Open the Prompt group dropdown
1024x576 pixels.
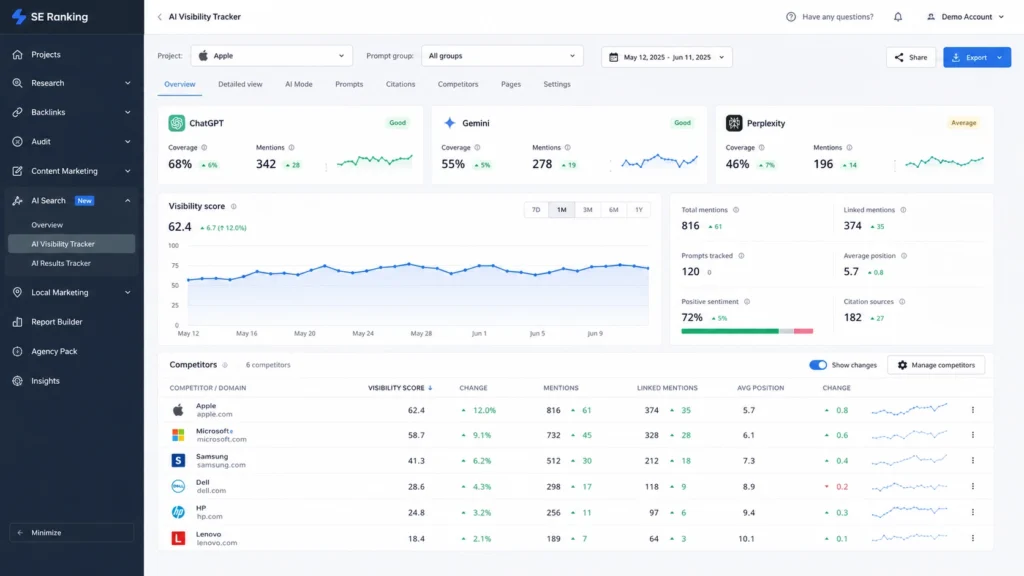[x=502, y=56]
